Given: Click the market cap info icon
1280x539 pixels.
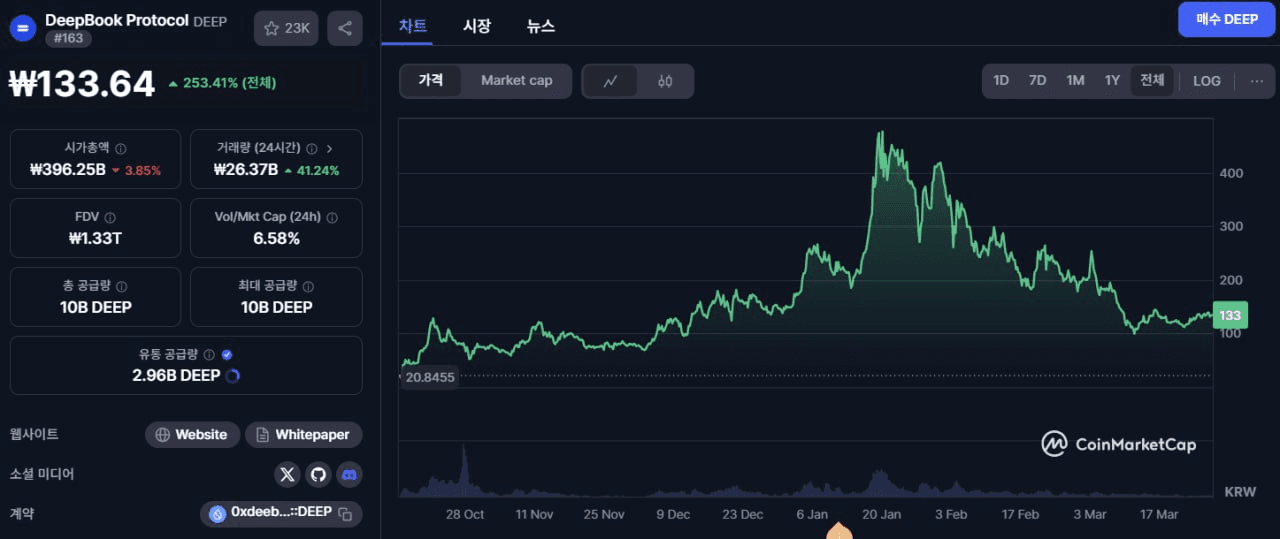Looking at the screenshot, I should pos(121,148).
